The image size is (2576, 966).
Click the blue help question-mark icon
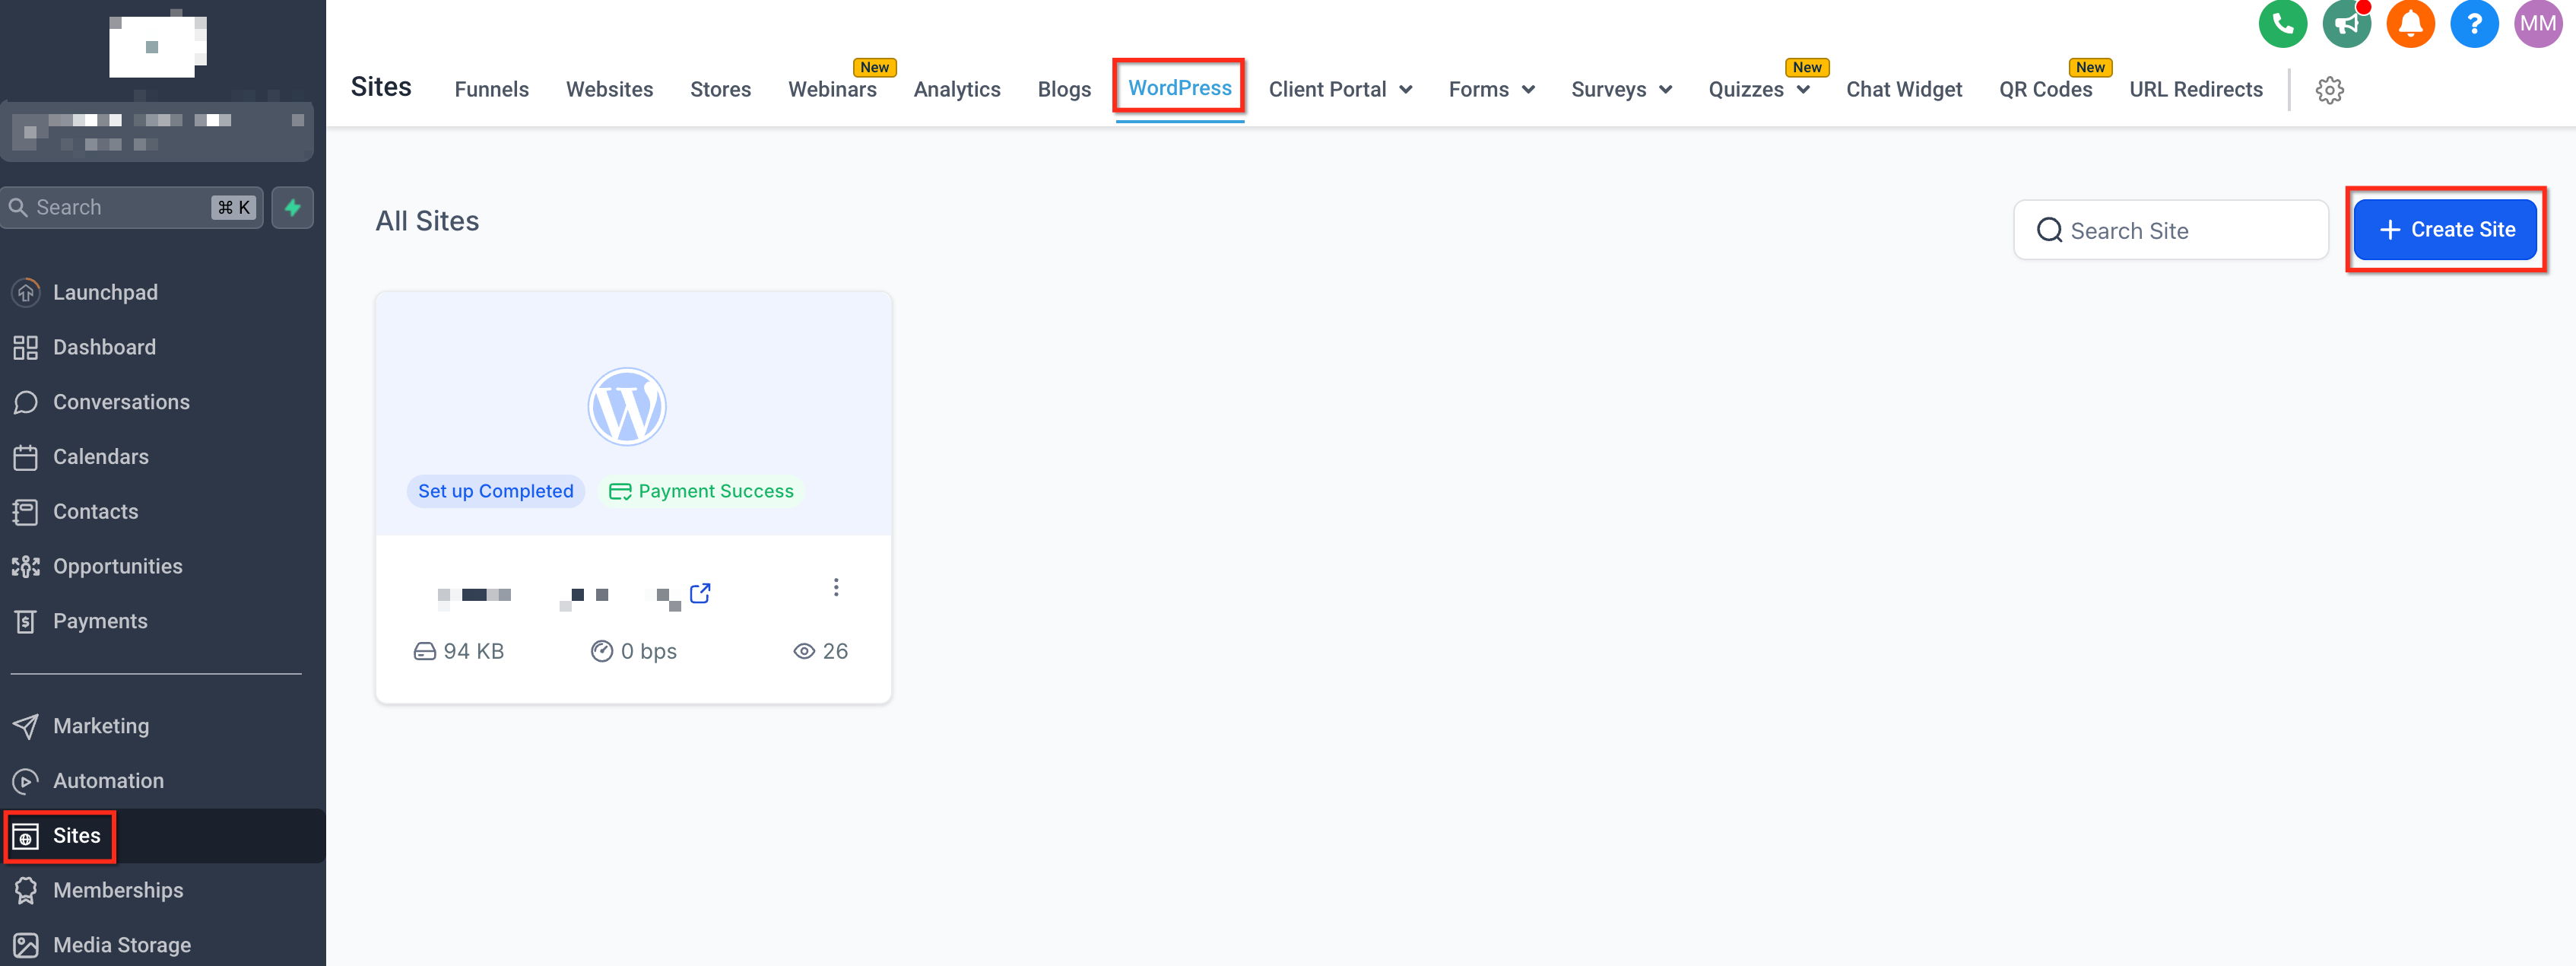2474,24
